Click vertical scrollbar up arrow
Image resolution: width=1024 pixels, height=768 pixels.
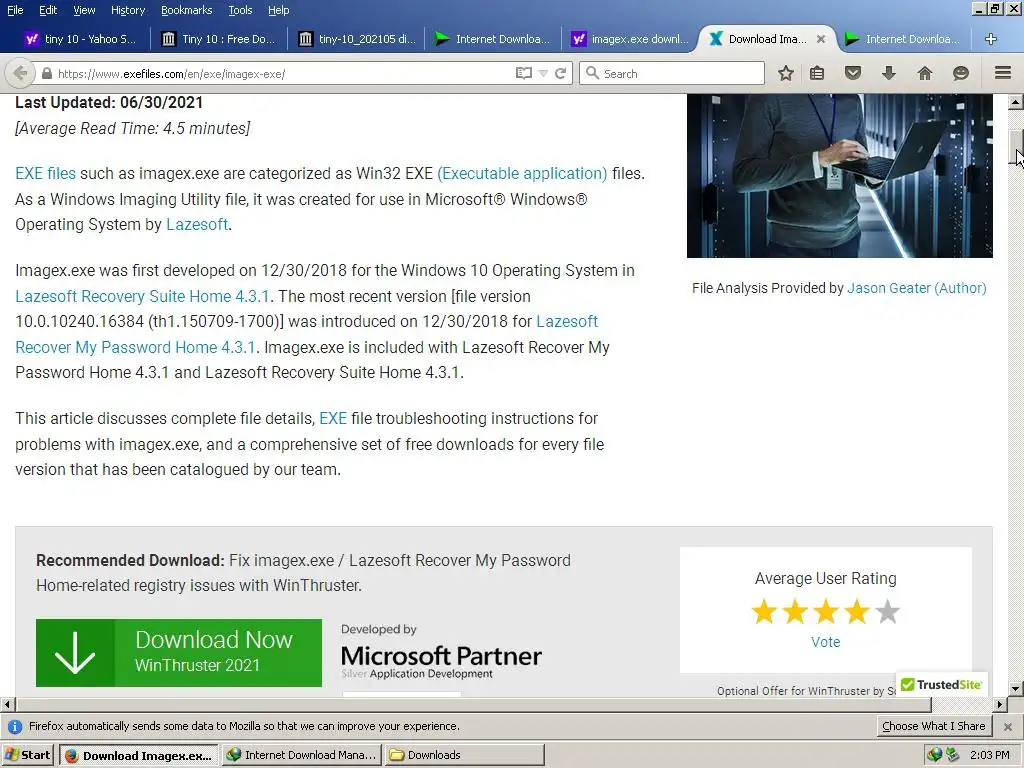click(1016, 103)
